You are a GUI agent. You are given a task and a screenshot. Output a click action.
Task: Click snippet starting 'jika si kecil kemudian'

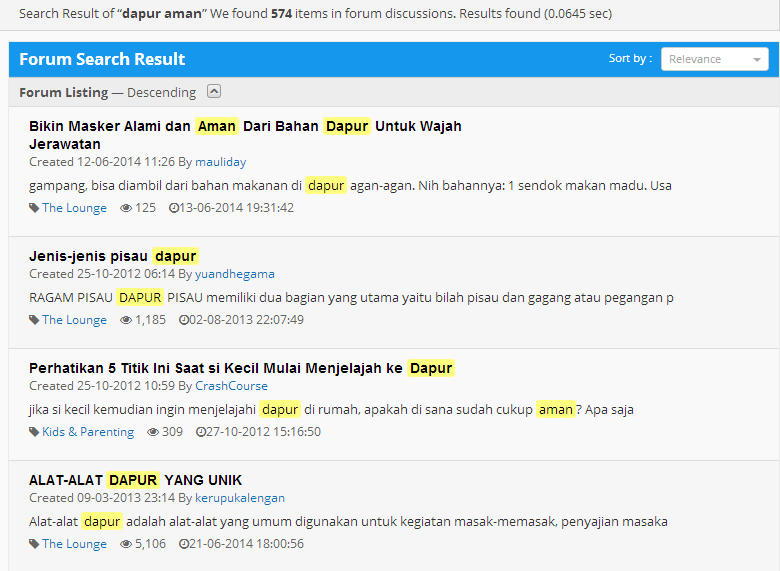click(x=331, y=409)
